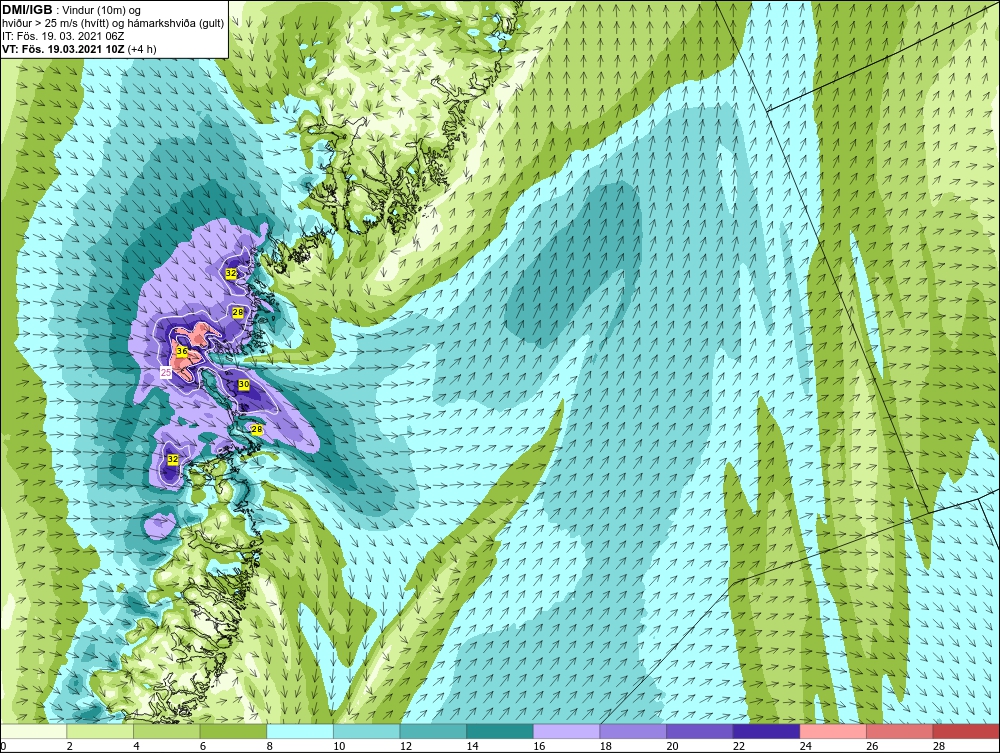Select the red swatch above 28 m/s
This screenshot has height=753, width=1000.
(966, 731)
